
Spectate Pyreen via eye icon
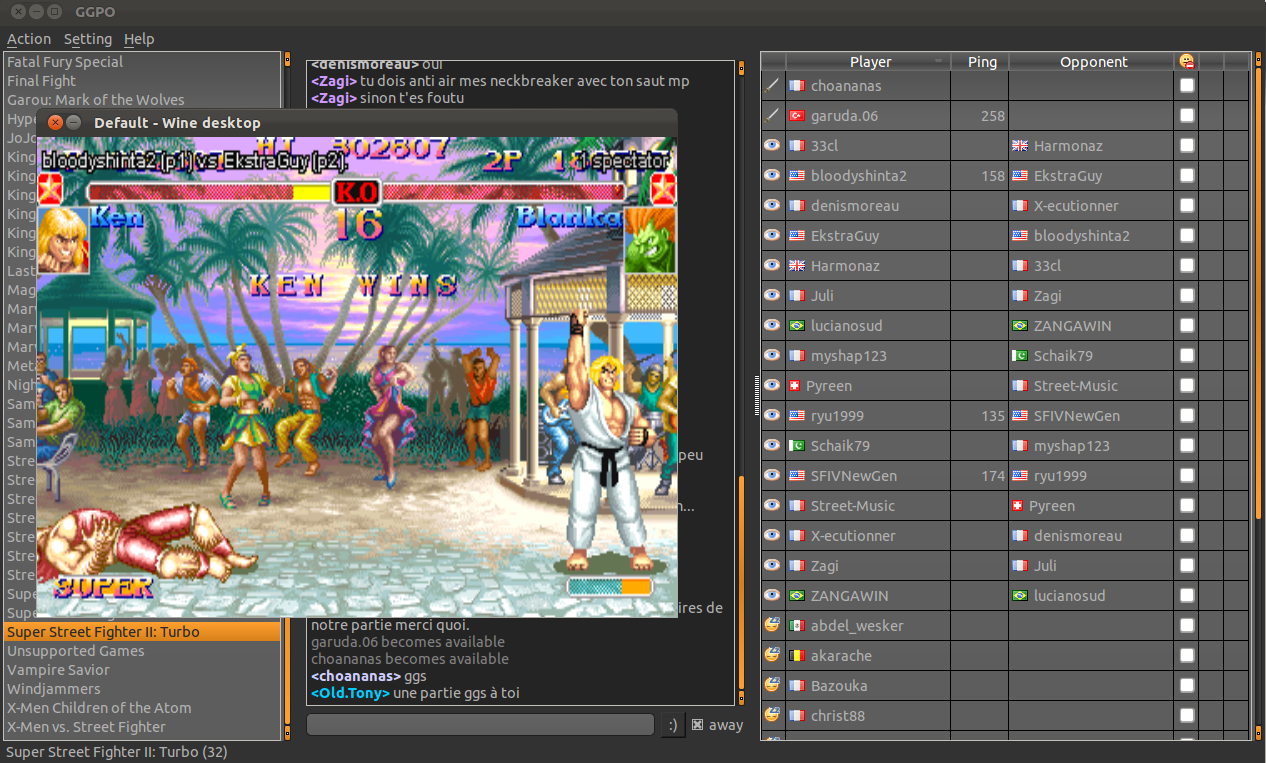(x=772, y=386)
